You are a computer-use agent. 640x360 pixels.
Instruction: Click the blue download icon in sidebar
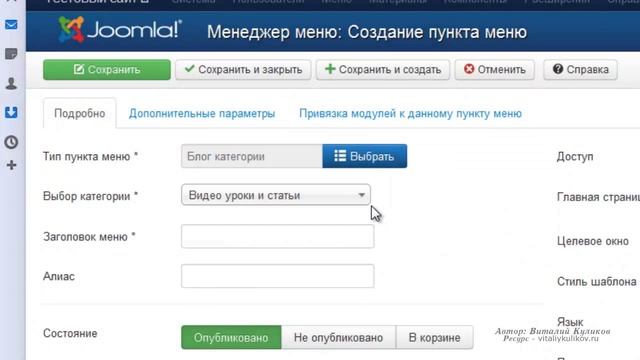click(x=11, y=112)
